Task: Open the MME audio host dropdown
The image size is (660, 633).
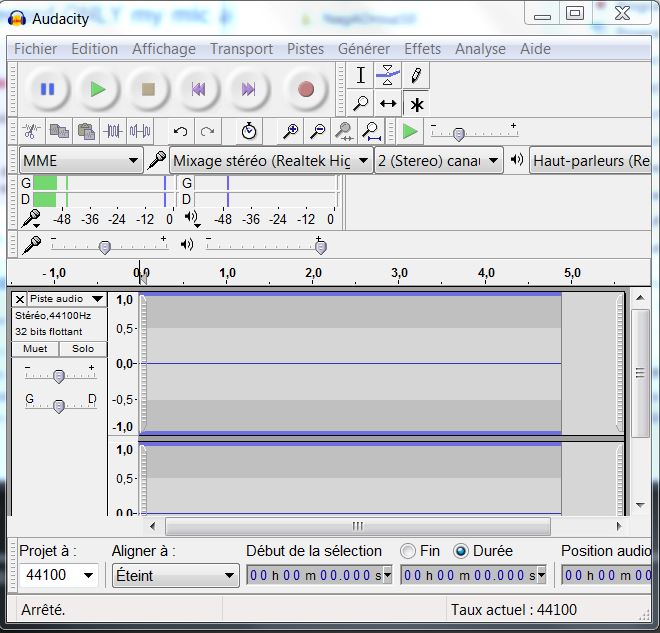Action: pyautogui.click(x=81, y=160)
